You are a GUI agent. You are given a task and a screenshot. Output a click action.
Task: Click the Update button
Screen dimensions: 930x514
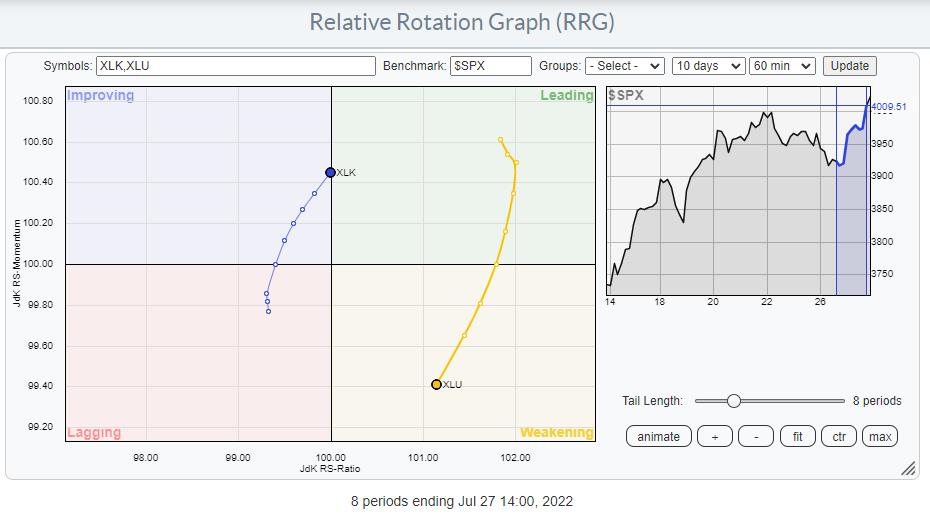point(849,66)
